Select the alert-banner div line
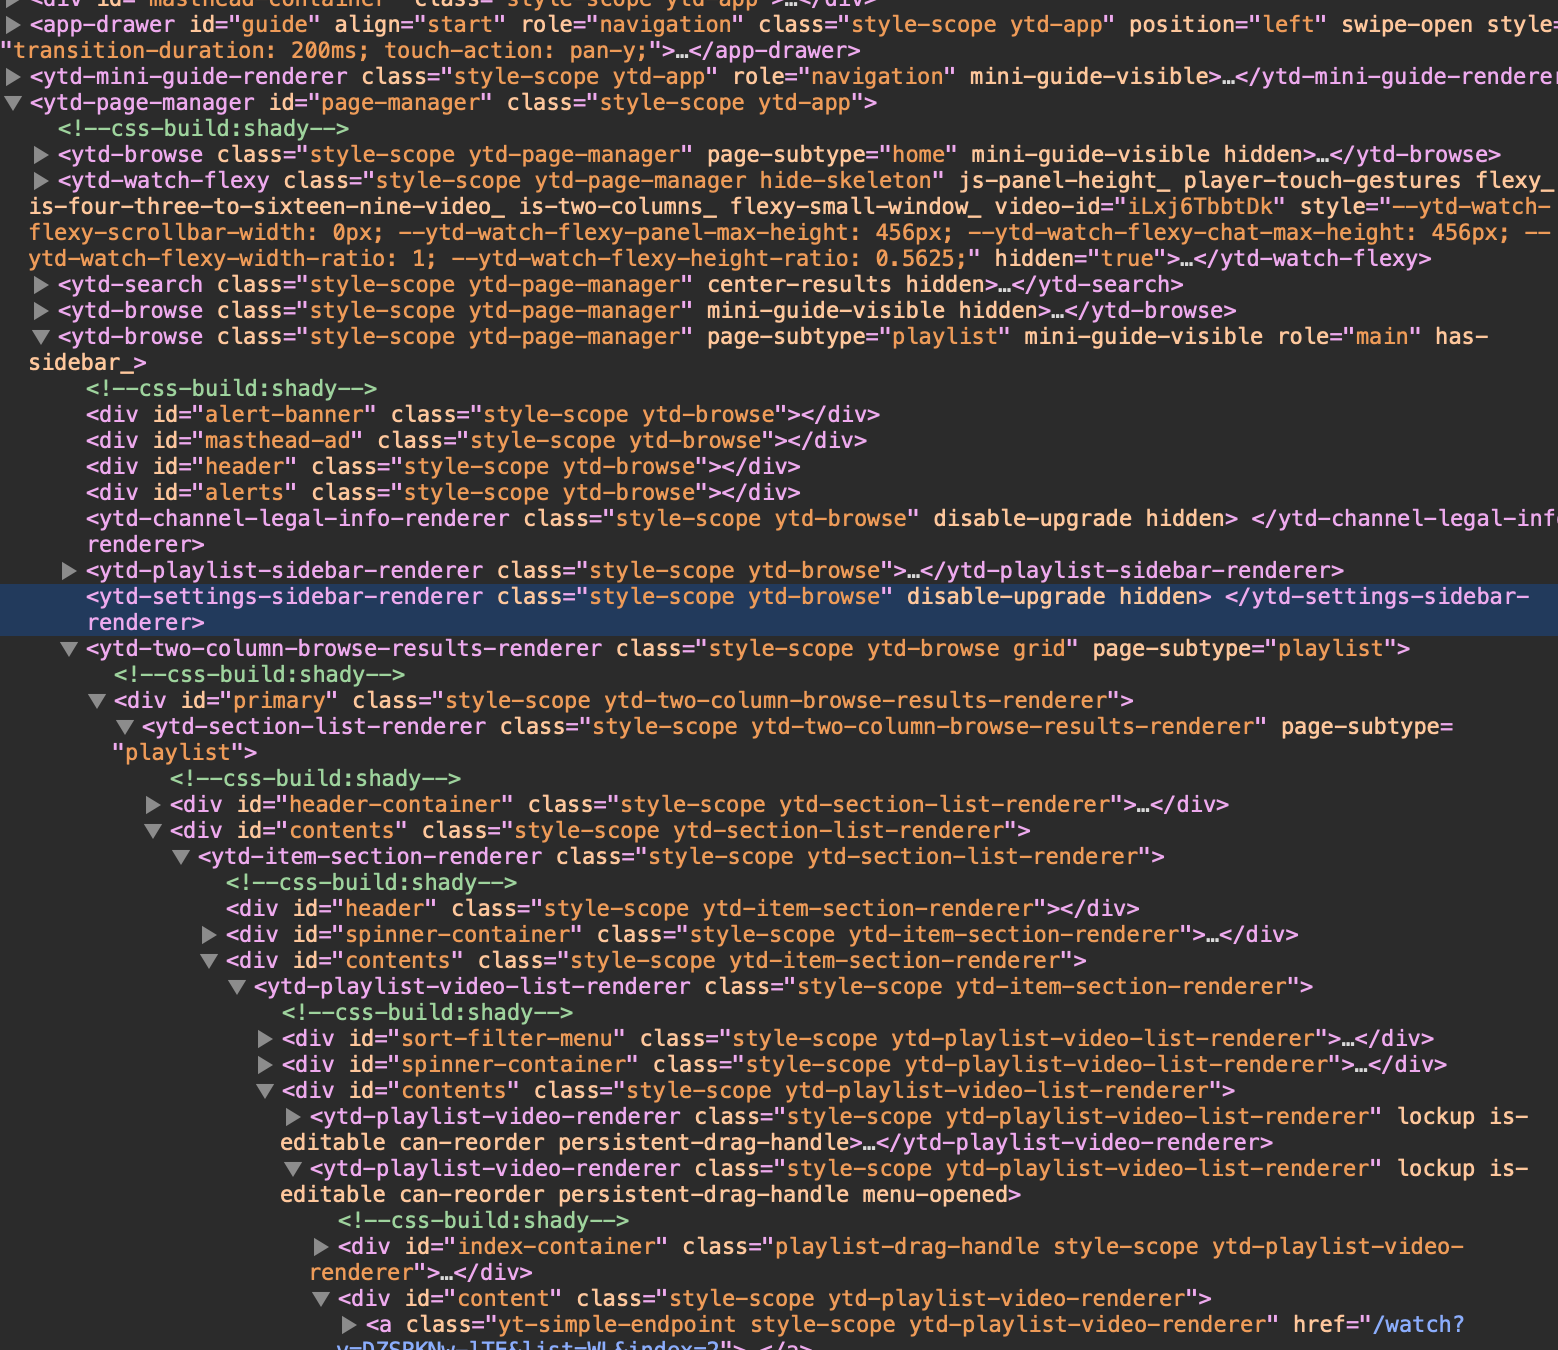Screen dimensions: 1558x1350 tap(482, 415)
